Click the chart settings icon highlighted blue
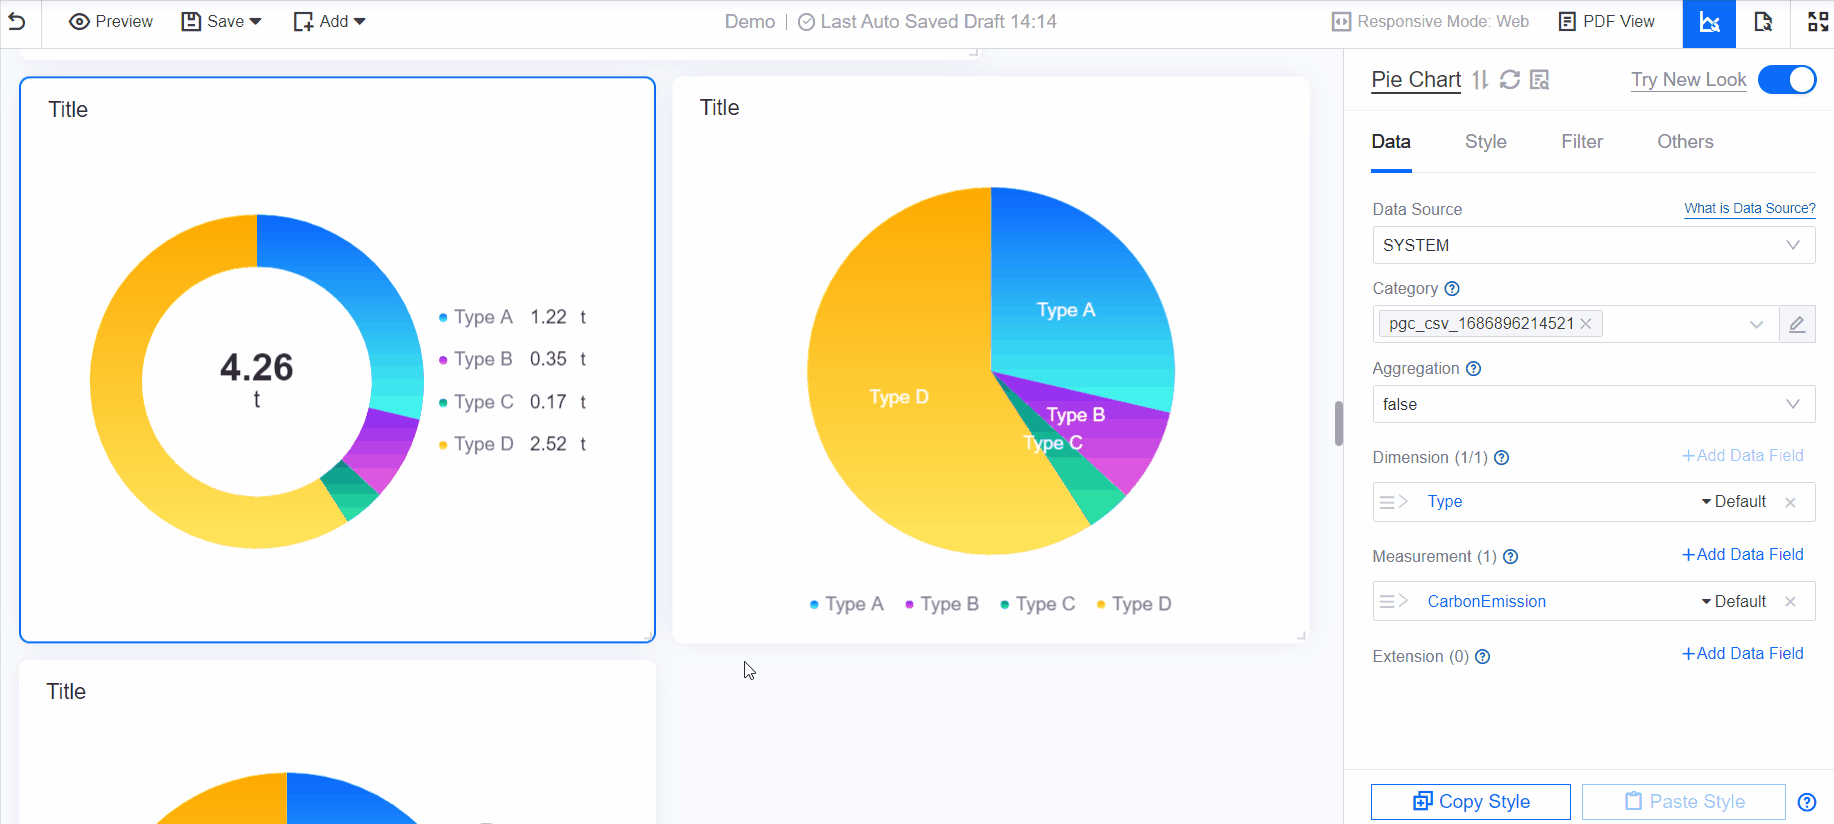This screenshot has height=824, width=1834. click(x=1709, y=23)
